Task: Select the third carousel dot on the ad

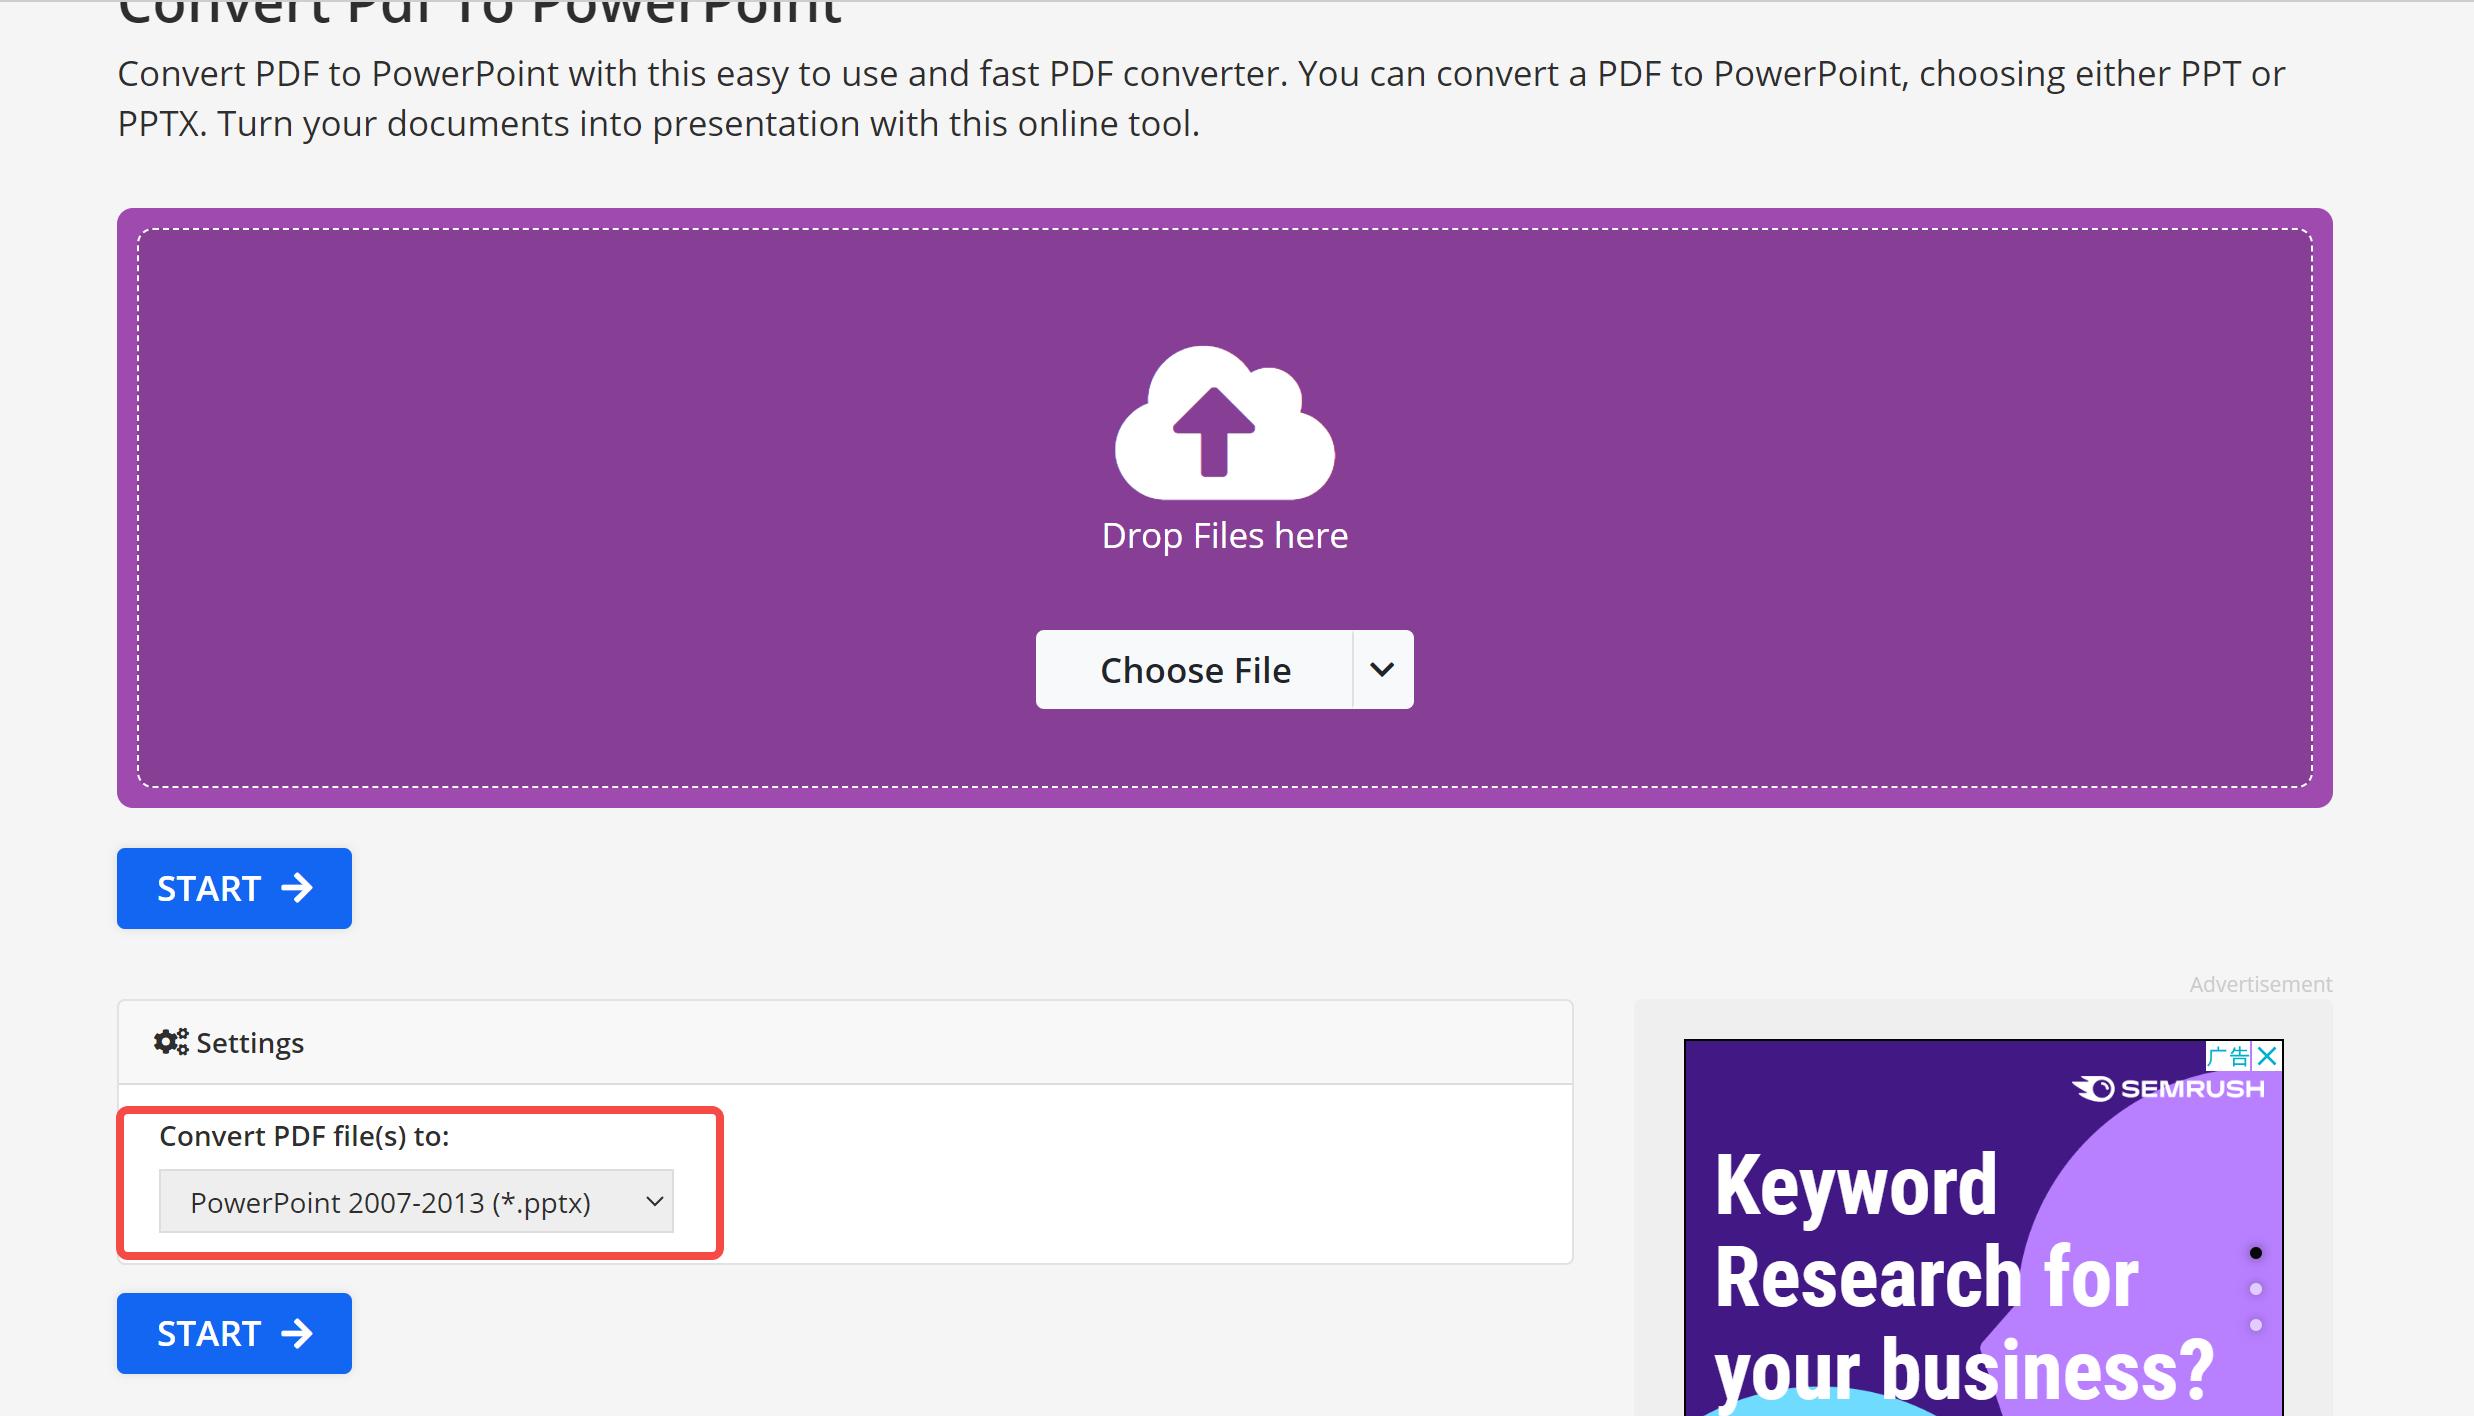Action: click(x=2257, y=1326)
